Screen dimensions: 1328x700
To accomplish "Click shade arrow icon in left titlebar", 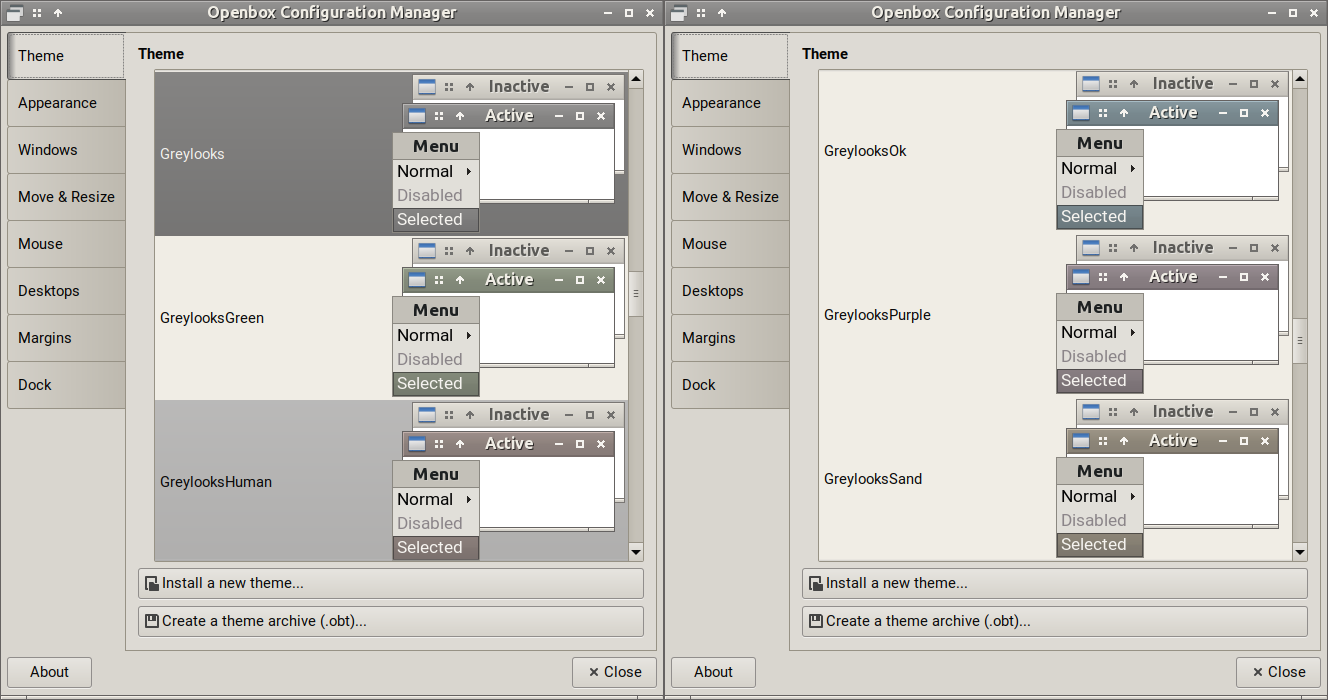I will (57, 13).
